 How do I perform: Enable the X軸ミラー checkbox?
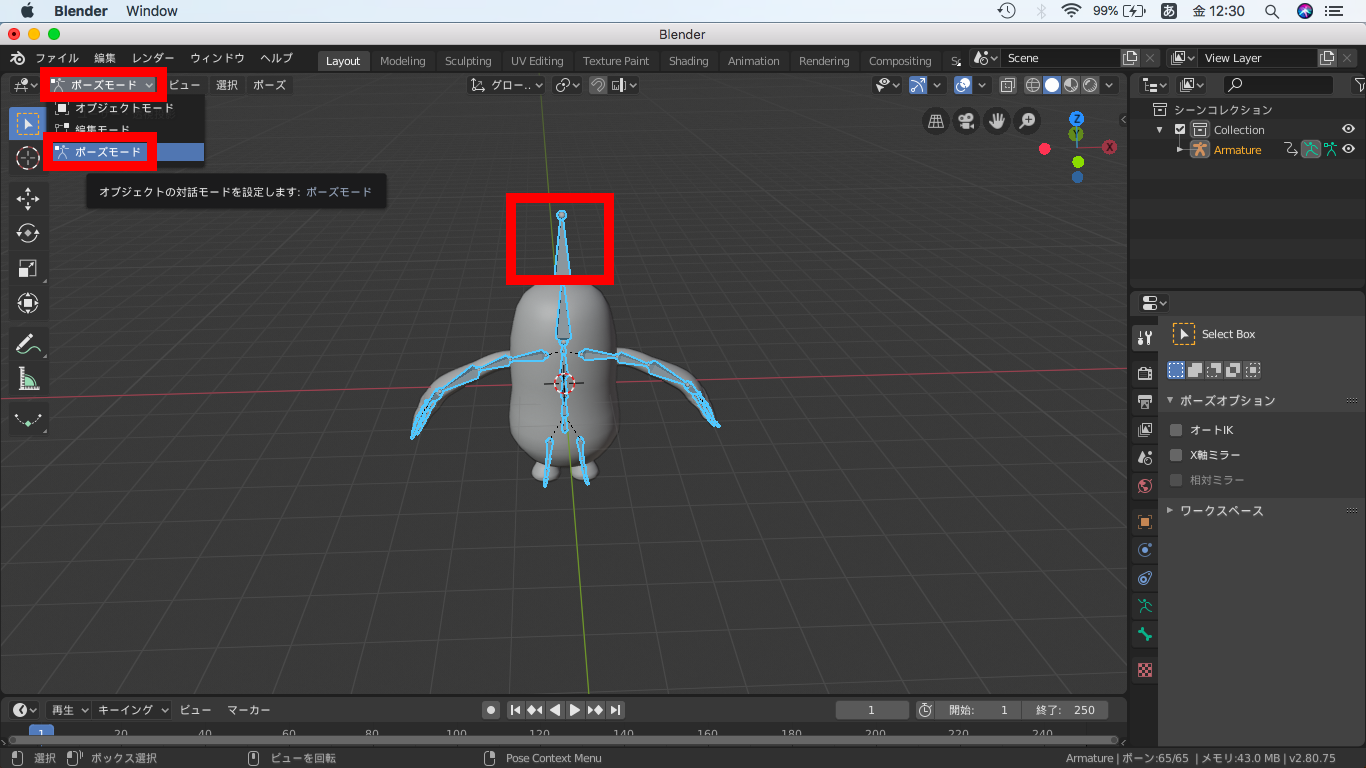(x=1176, y=455)
